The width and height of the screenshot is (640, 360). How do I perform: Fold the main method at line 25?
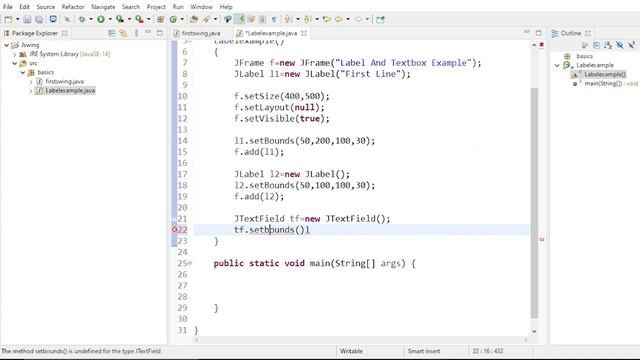190,263
